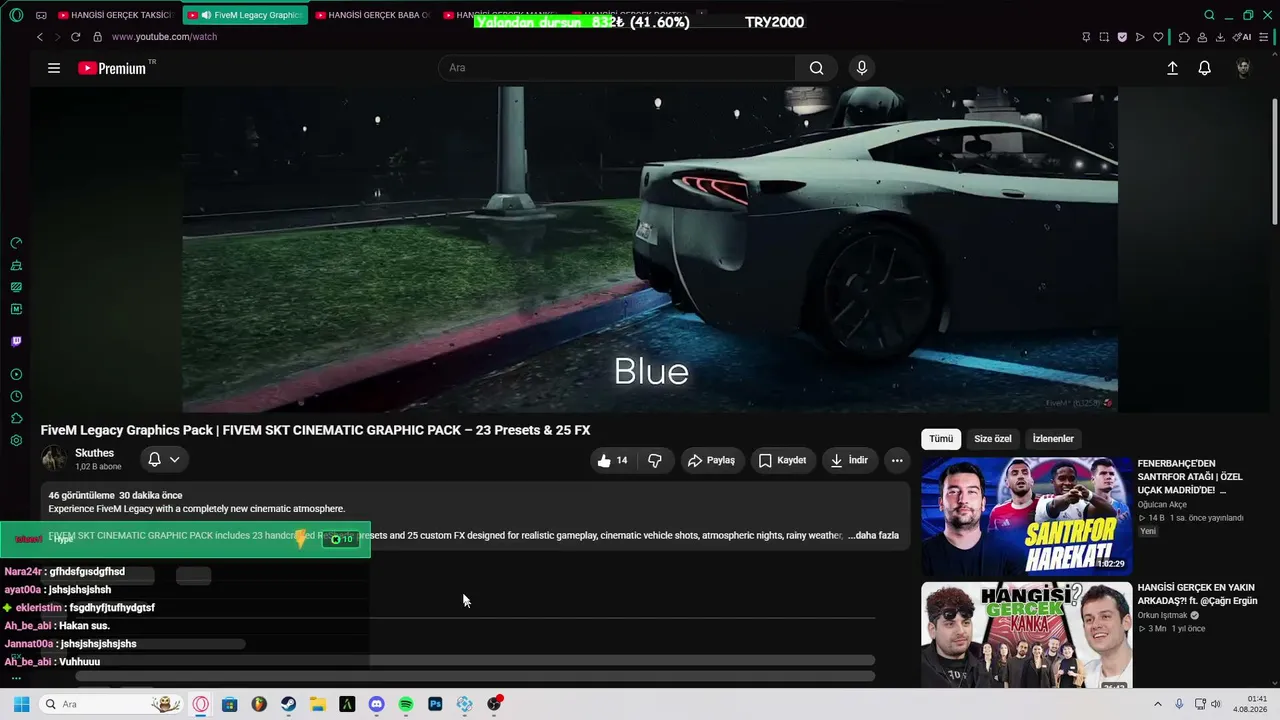
Task: Open the Windows Start menu
Action: 21,704
